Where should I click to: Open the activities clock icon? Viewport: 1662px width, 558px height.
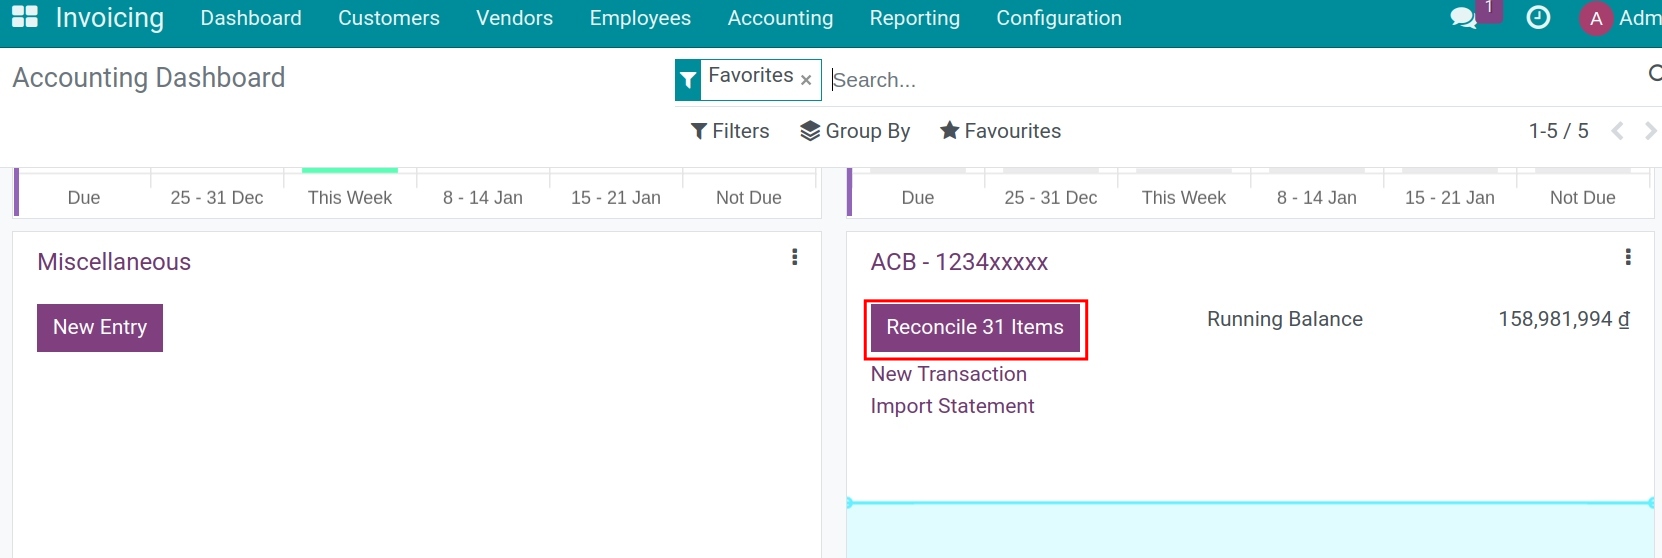[x=1538, y=18]
